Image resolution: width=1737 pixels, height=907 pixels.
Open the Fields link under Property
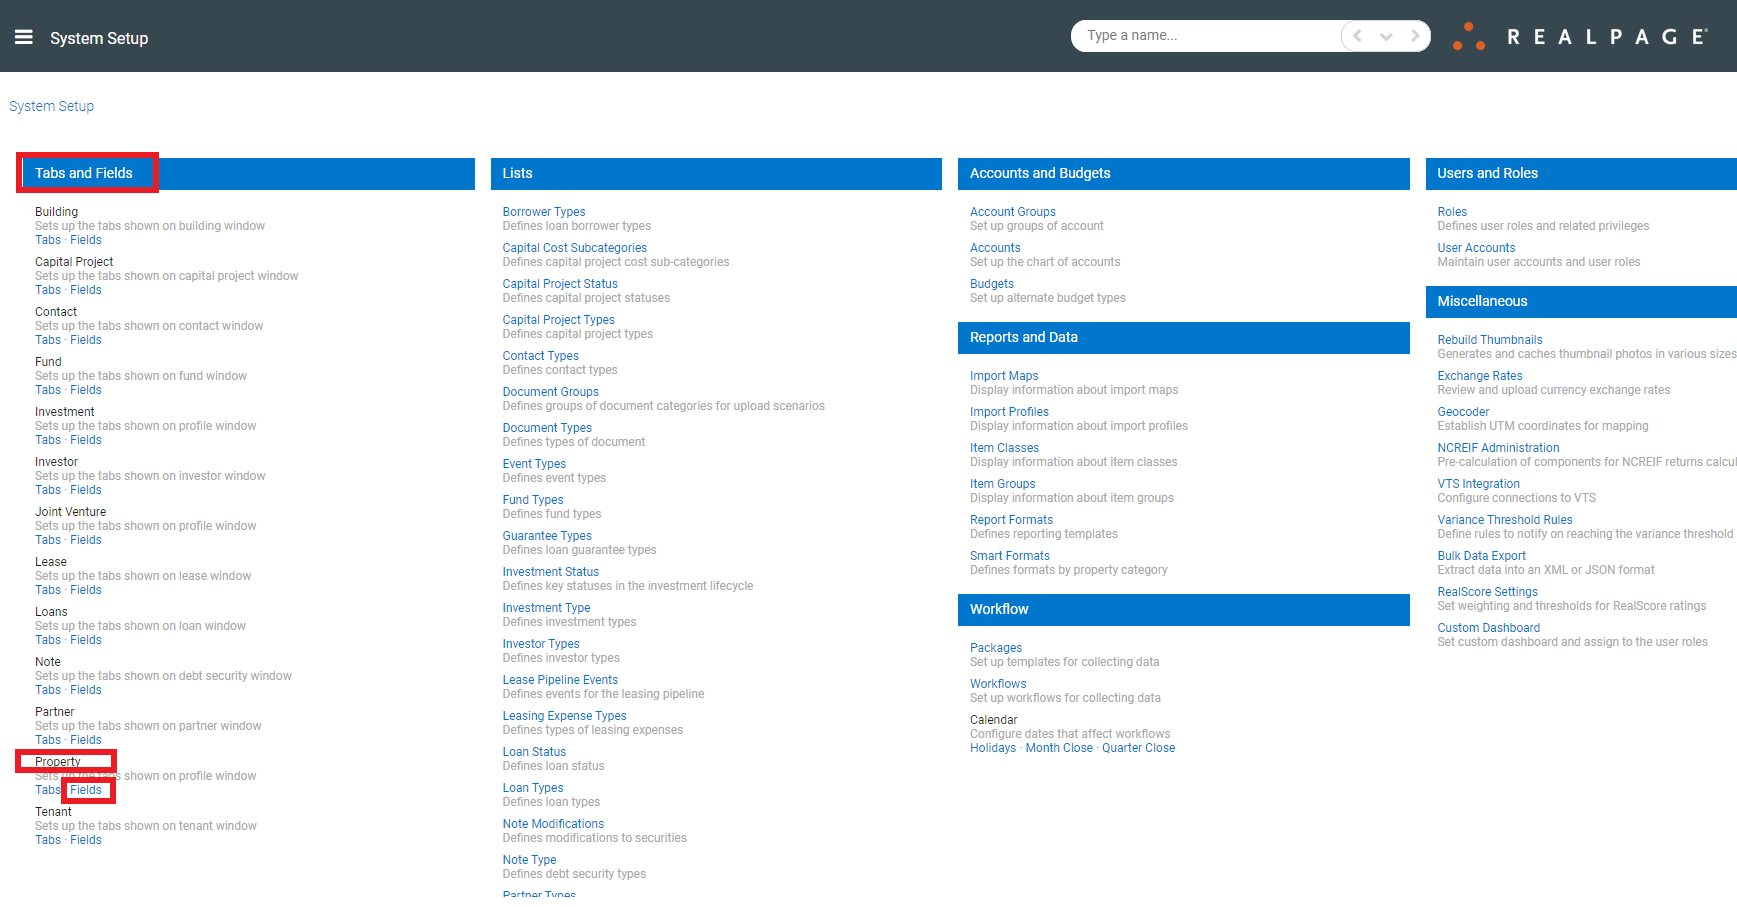(x=88, y=789)
